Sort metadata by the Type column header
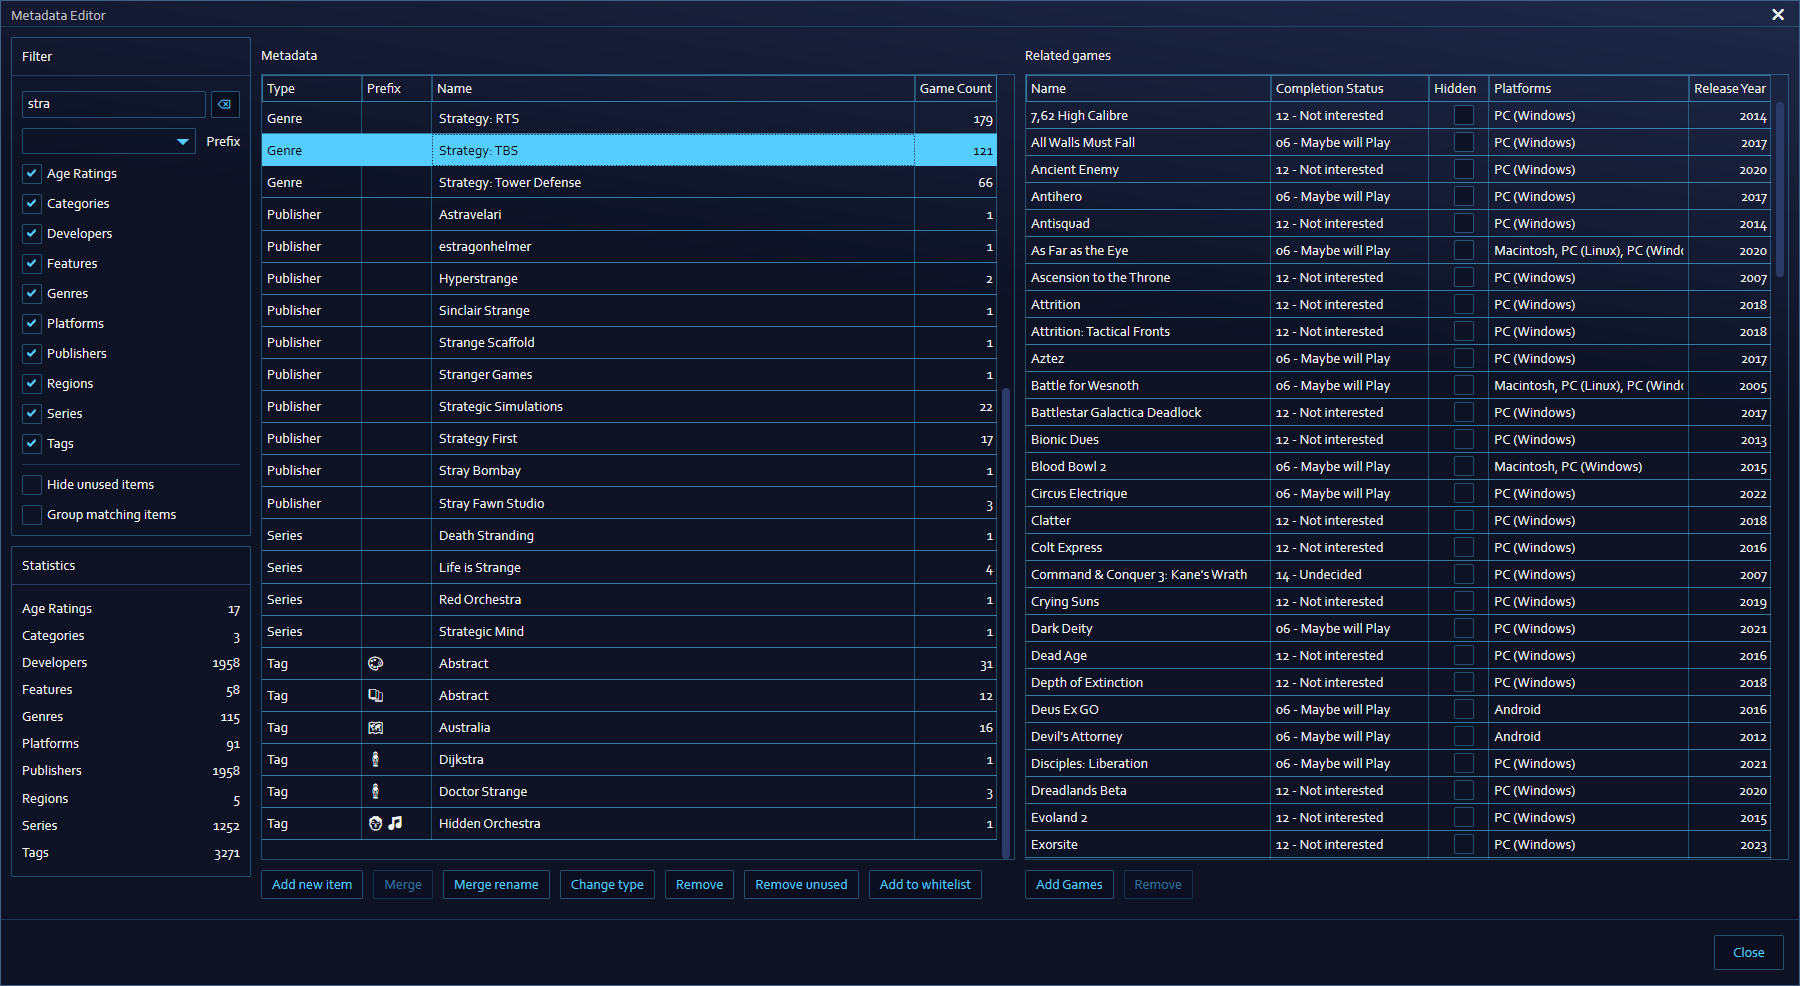The height and width of the screenshot is (986, 1800). pyautogui.click(x=312, y=89)
